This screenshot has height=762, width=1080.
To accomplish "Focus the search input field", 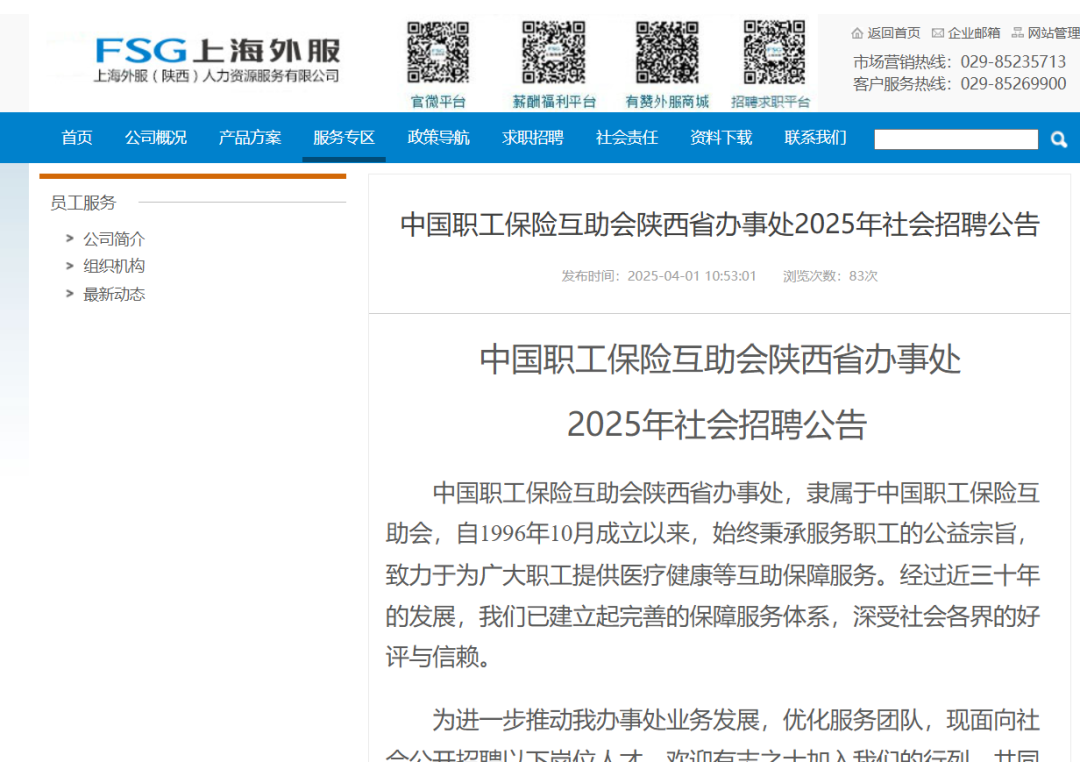I will [x=956, y=140].
